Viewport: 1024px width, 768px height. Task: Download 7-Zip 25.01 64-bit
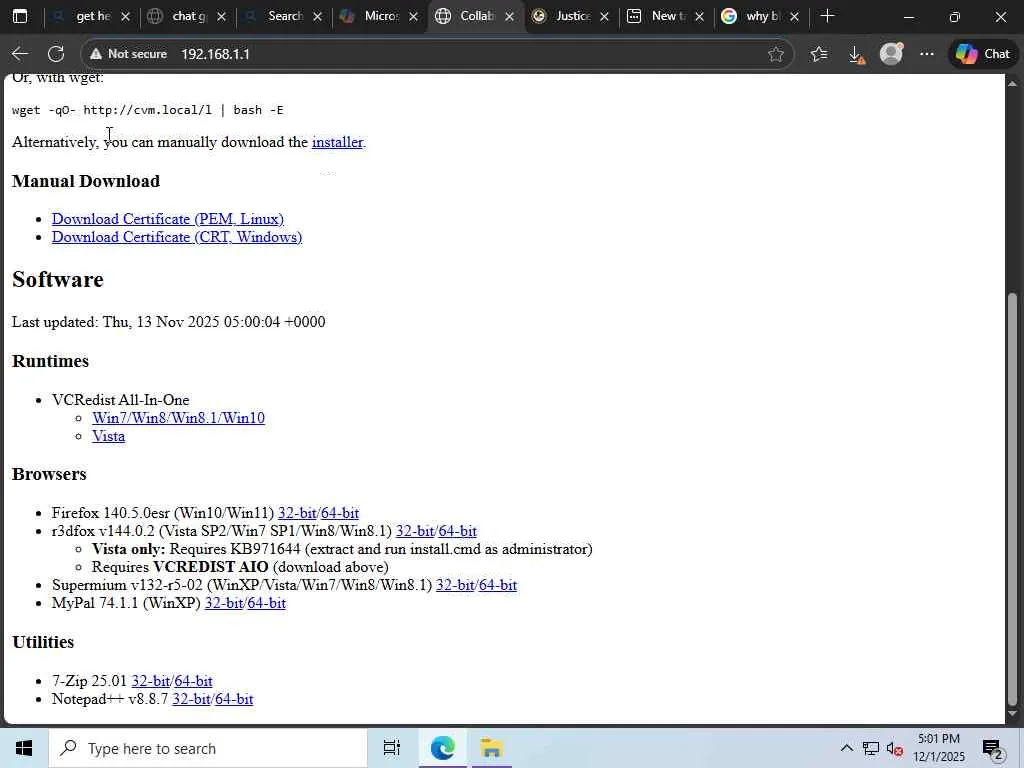(x=193, y=681)
